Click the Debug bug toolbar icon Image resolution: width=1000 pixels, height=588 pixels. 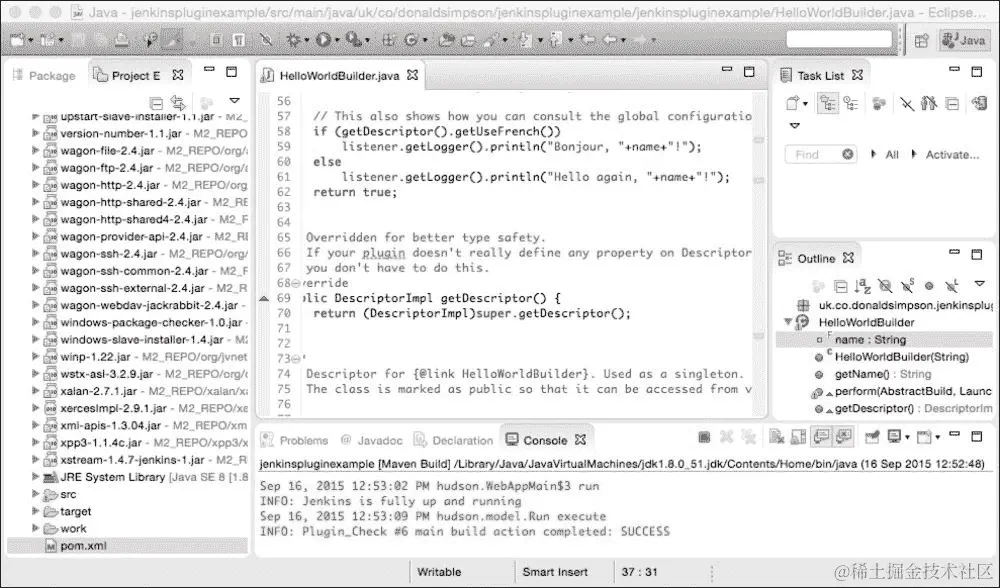pyautogui.click(x=293, y=40)
